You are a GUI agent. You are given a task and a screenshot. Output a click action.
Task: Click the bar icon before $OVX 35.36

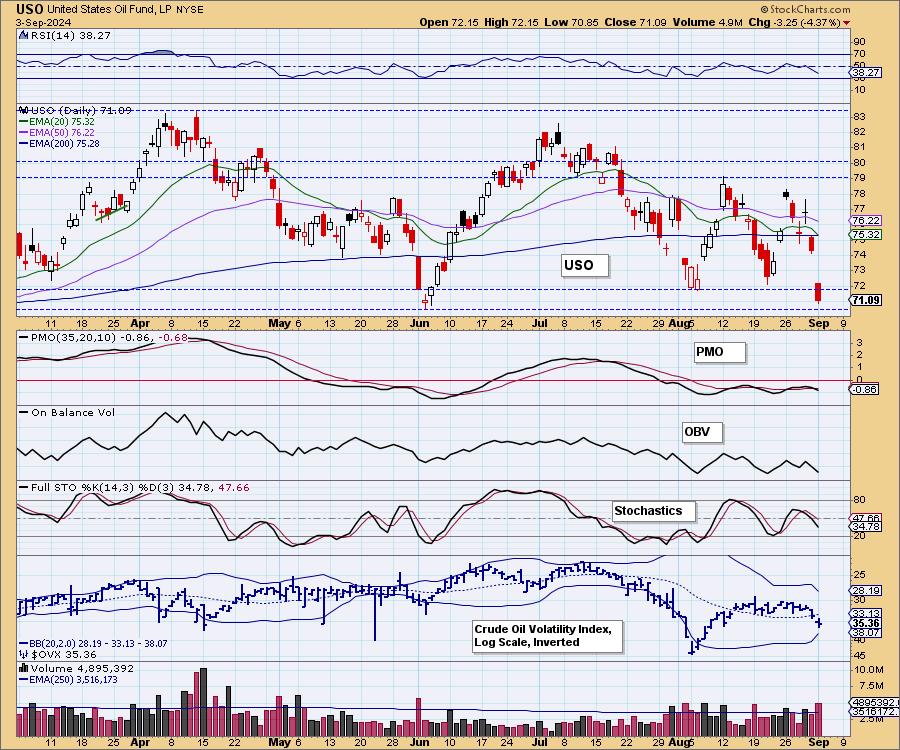(x=24, y=654)
